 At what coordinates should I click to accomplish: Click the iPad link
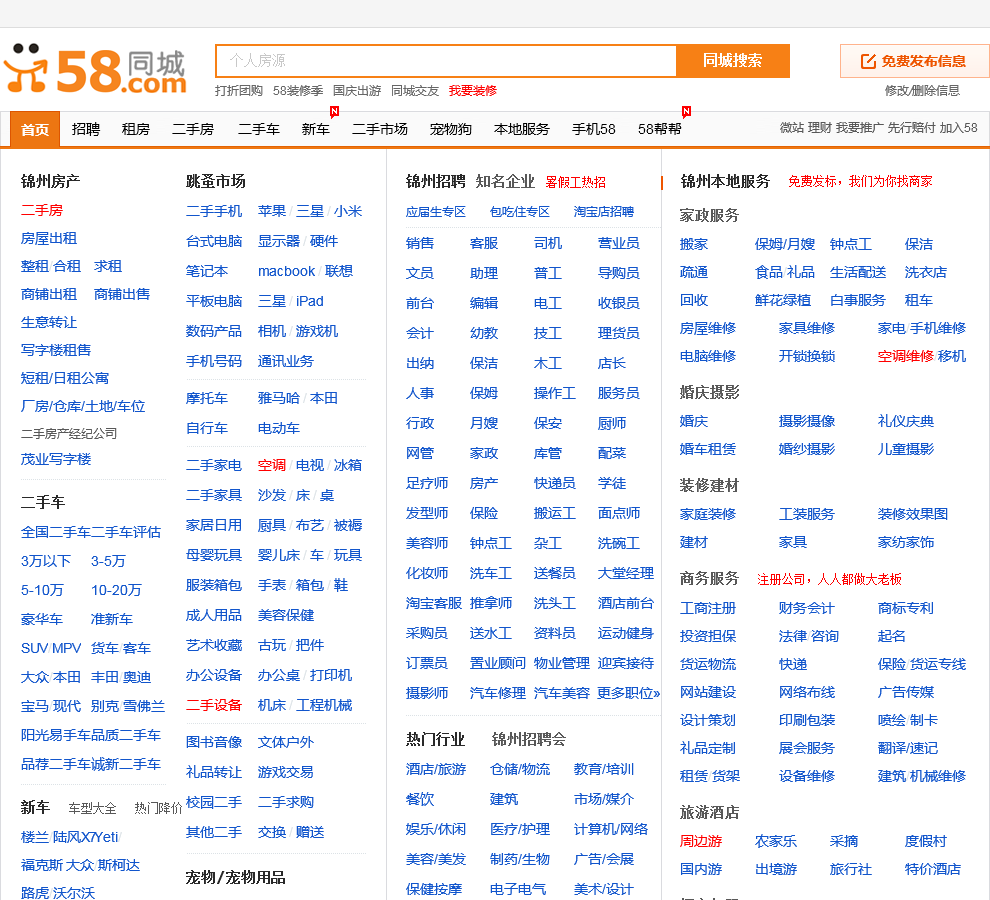[x=309, y=301]
